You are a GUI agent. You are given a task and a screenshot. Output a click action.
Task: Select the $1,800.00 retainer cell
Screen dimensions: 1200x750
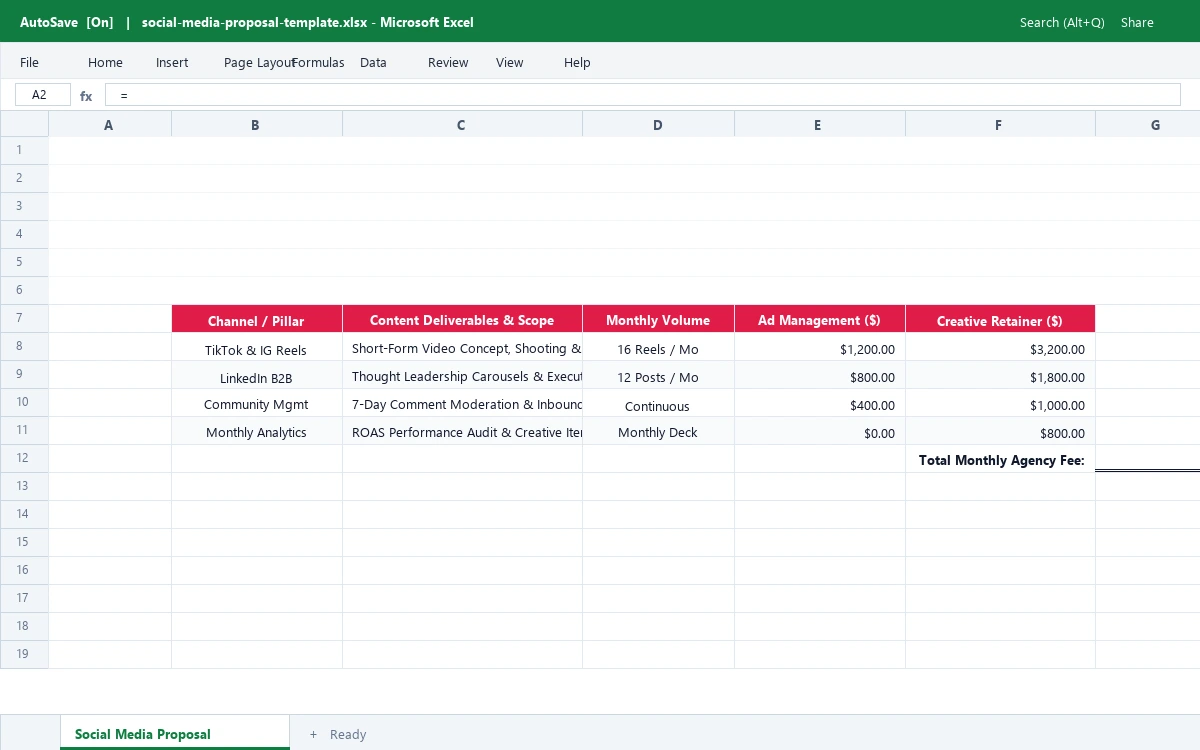click(x=1001, y=375)
